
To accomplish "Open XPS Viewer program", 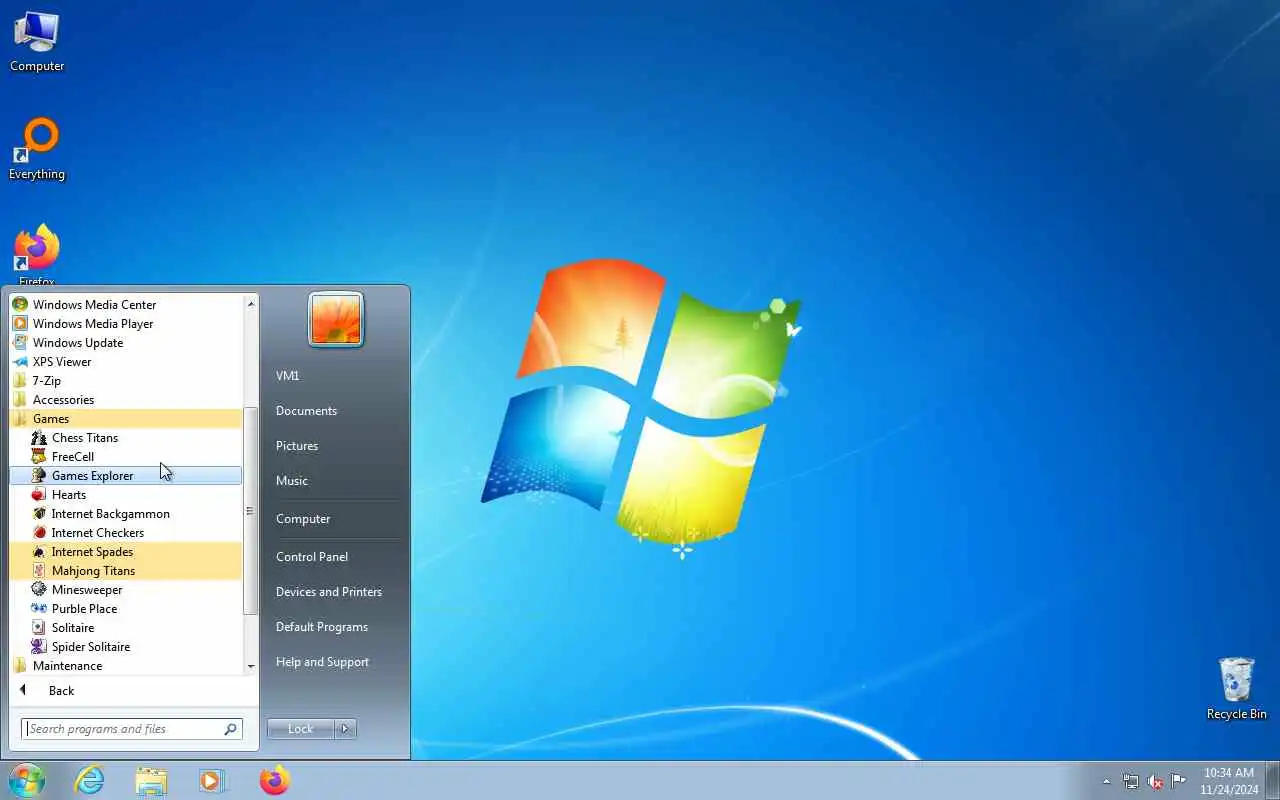I will coord(125,361).
